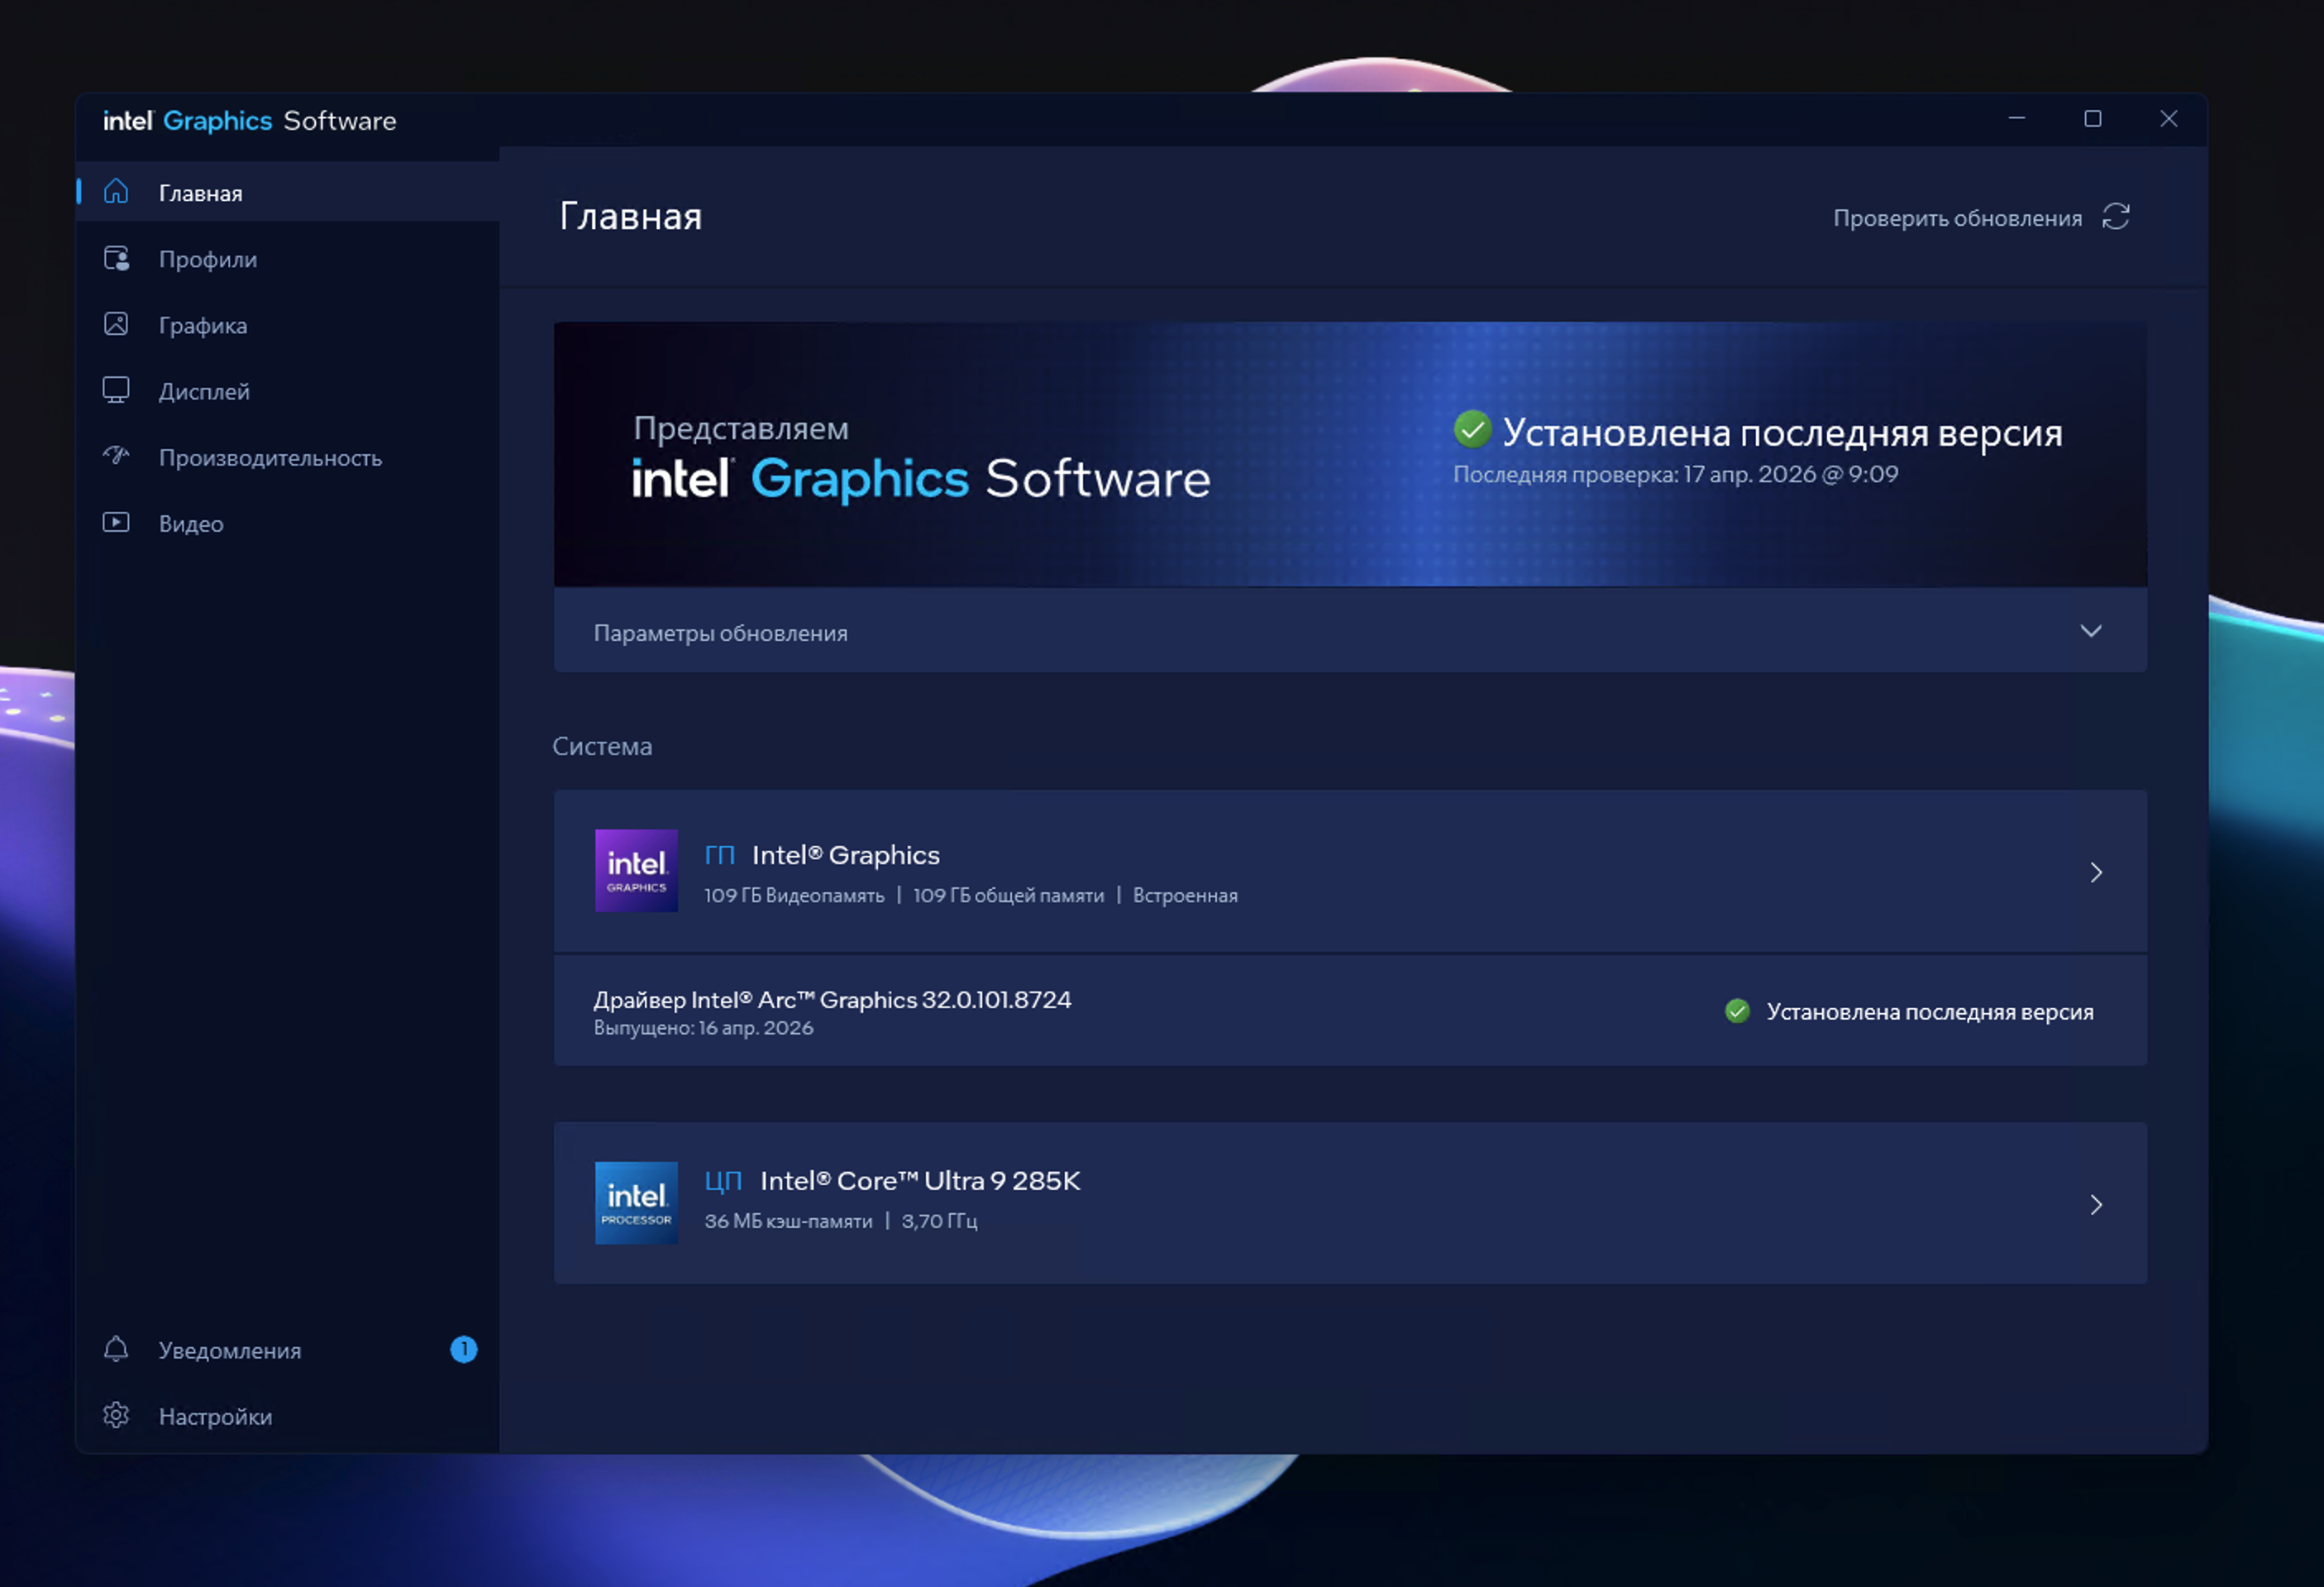This screenshot has width=2324, height=1587.
Task: Maximize the Intel Graphics Software window
Action: [x=2092, y=119]
